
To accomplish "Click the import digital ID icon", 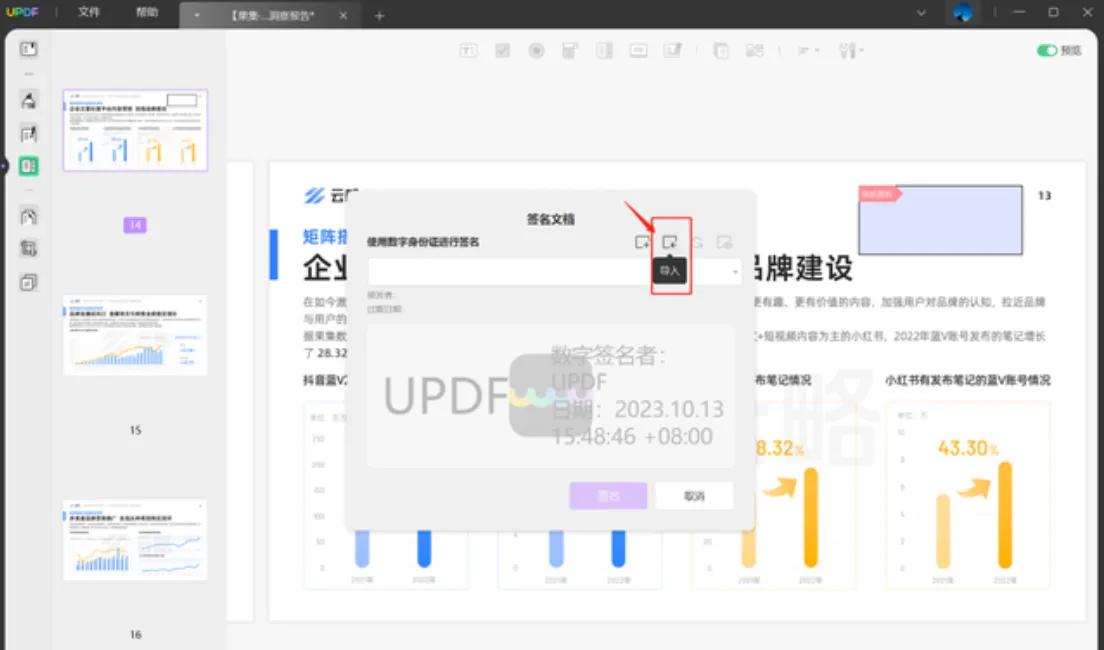I will pyautogui.click(x=670, y=242).
